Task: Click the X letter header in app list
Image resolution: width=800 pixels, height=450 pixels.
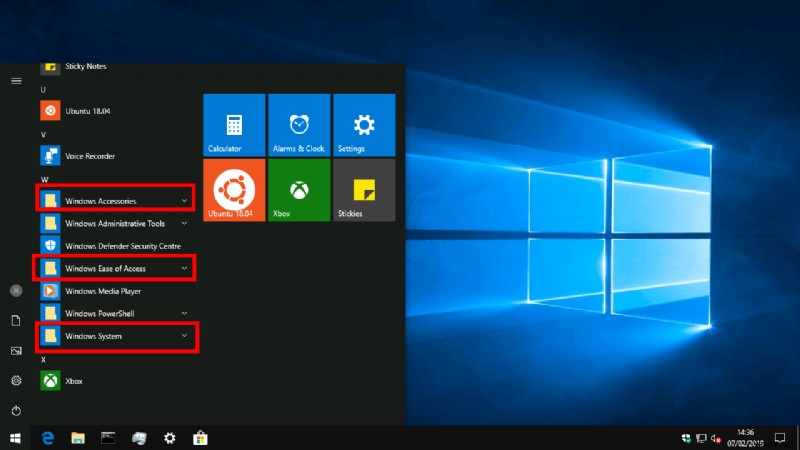Action: (43, 360)
